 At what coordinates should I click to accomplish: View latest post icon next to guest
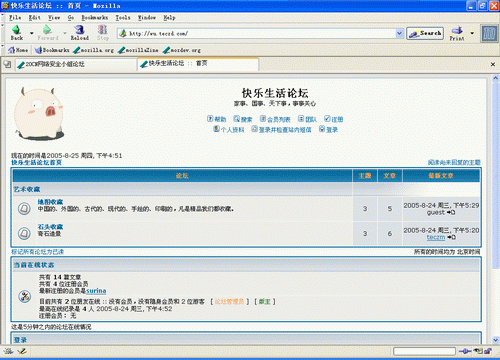(x=451, y=212)
